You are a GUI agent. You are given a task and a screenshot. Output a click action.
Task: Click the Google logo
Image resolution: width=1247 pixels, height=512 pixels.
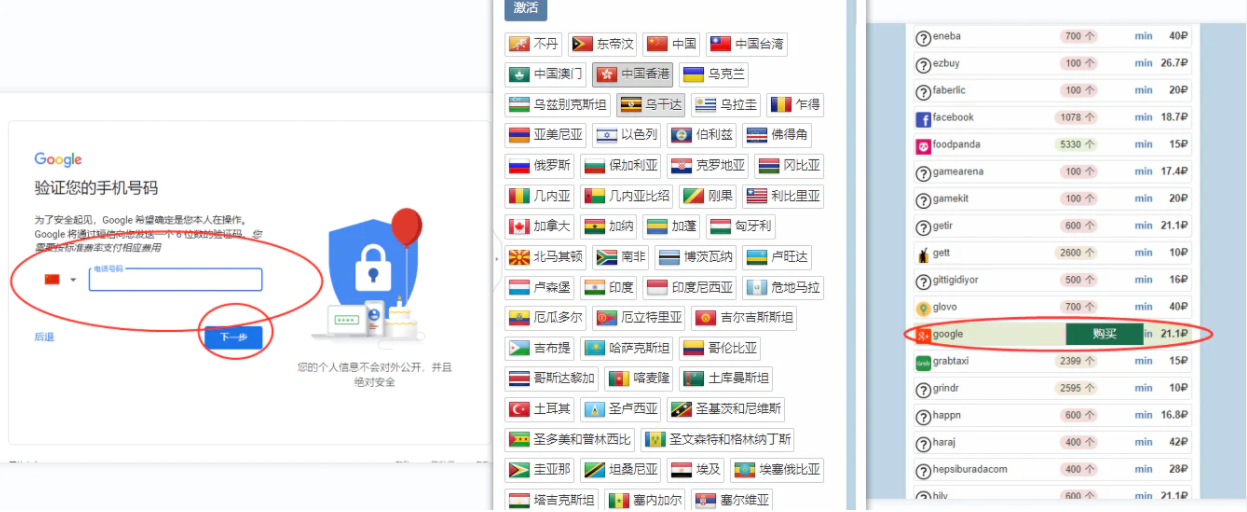(x=58, y=159)
